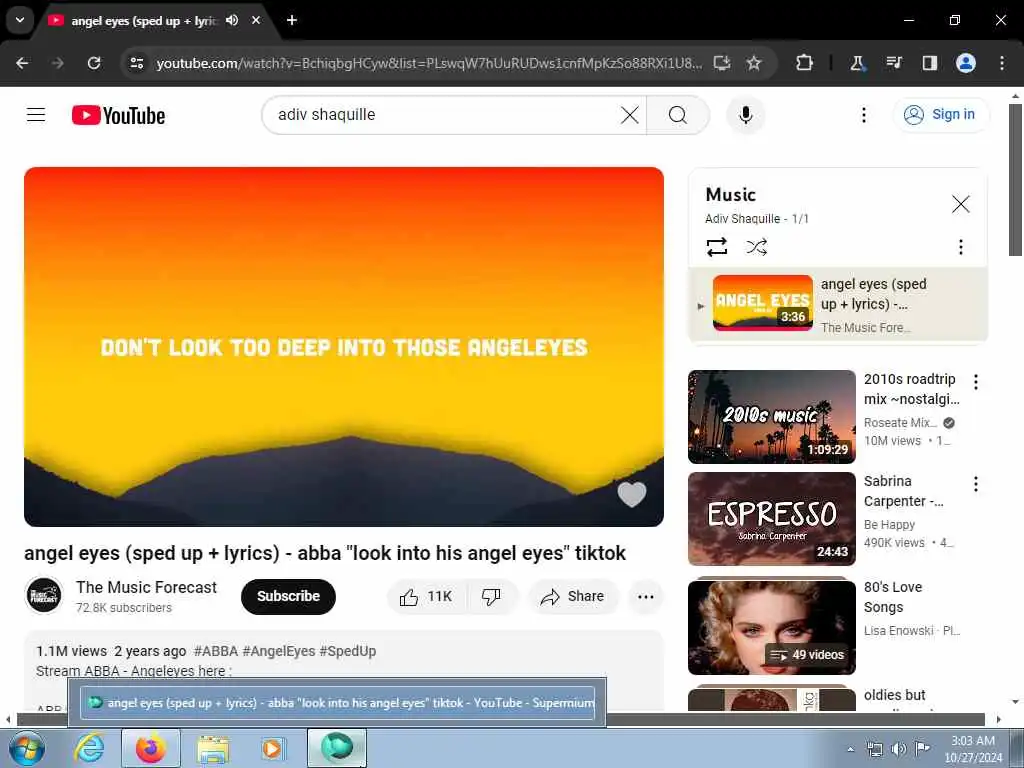Open Windows Explorer from the taskbar
This screenshot has height=768, width=1024.
coord(213,748)
